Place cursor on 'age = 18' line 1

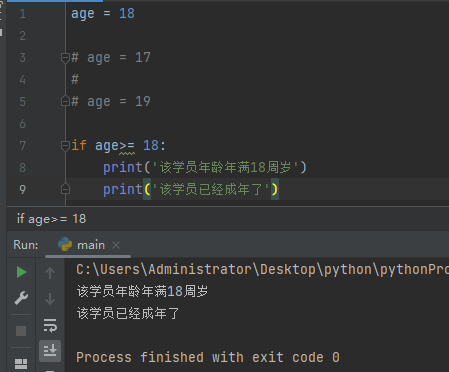point(103,14)
